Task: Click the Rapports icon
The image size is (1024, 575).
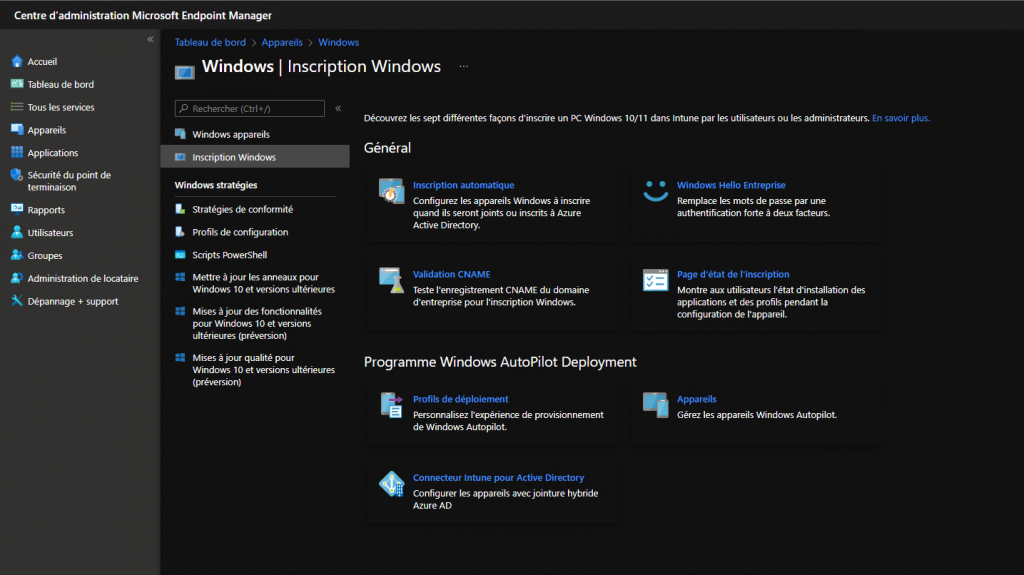Action: [17, 209]
